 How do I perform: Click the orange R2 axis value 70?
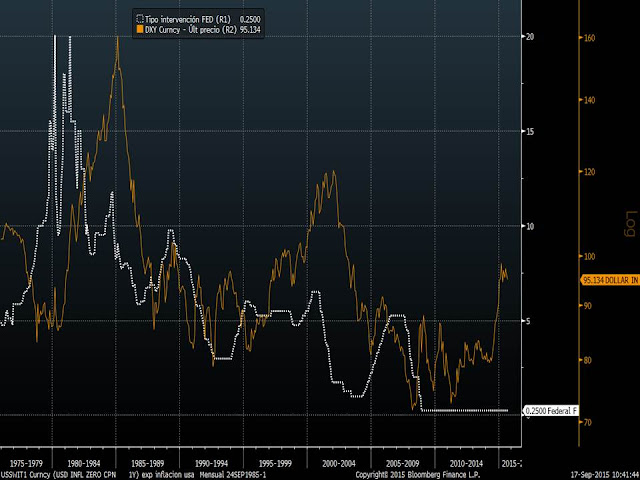click(x=587, y=422)
